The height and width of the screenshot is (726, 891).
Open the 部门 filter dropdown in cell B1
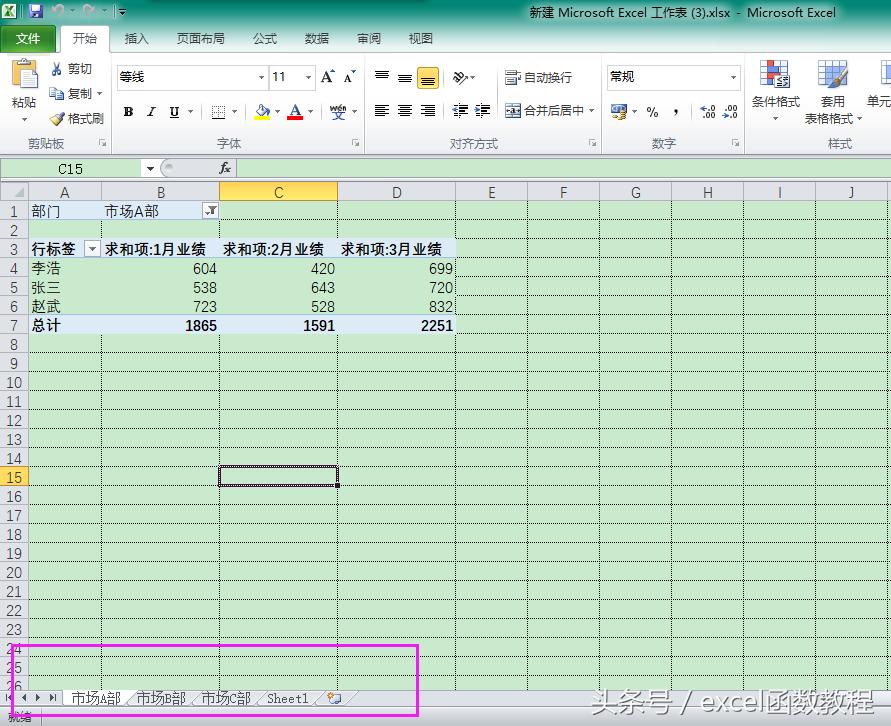[210, 211]
